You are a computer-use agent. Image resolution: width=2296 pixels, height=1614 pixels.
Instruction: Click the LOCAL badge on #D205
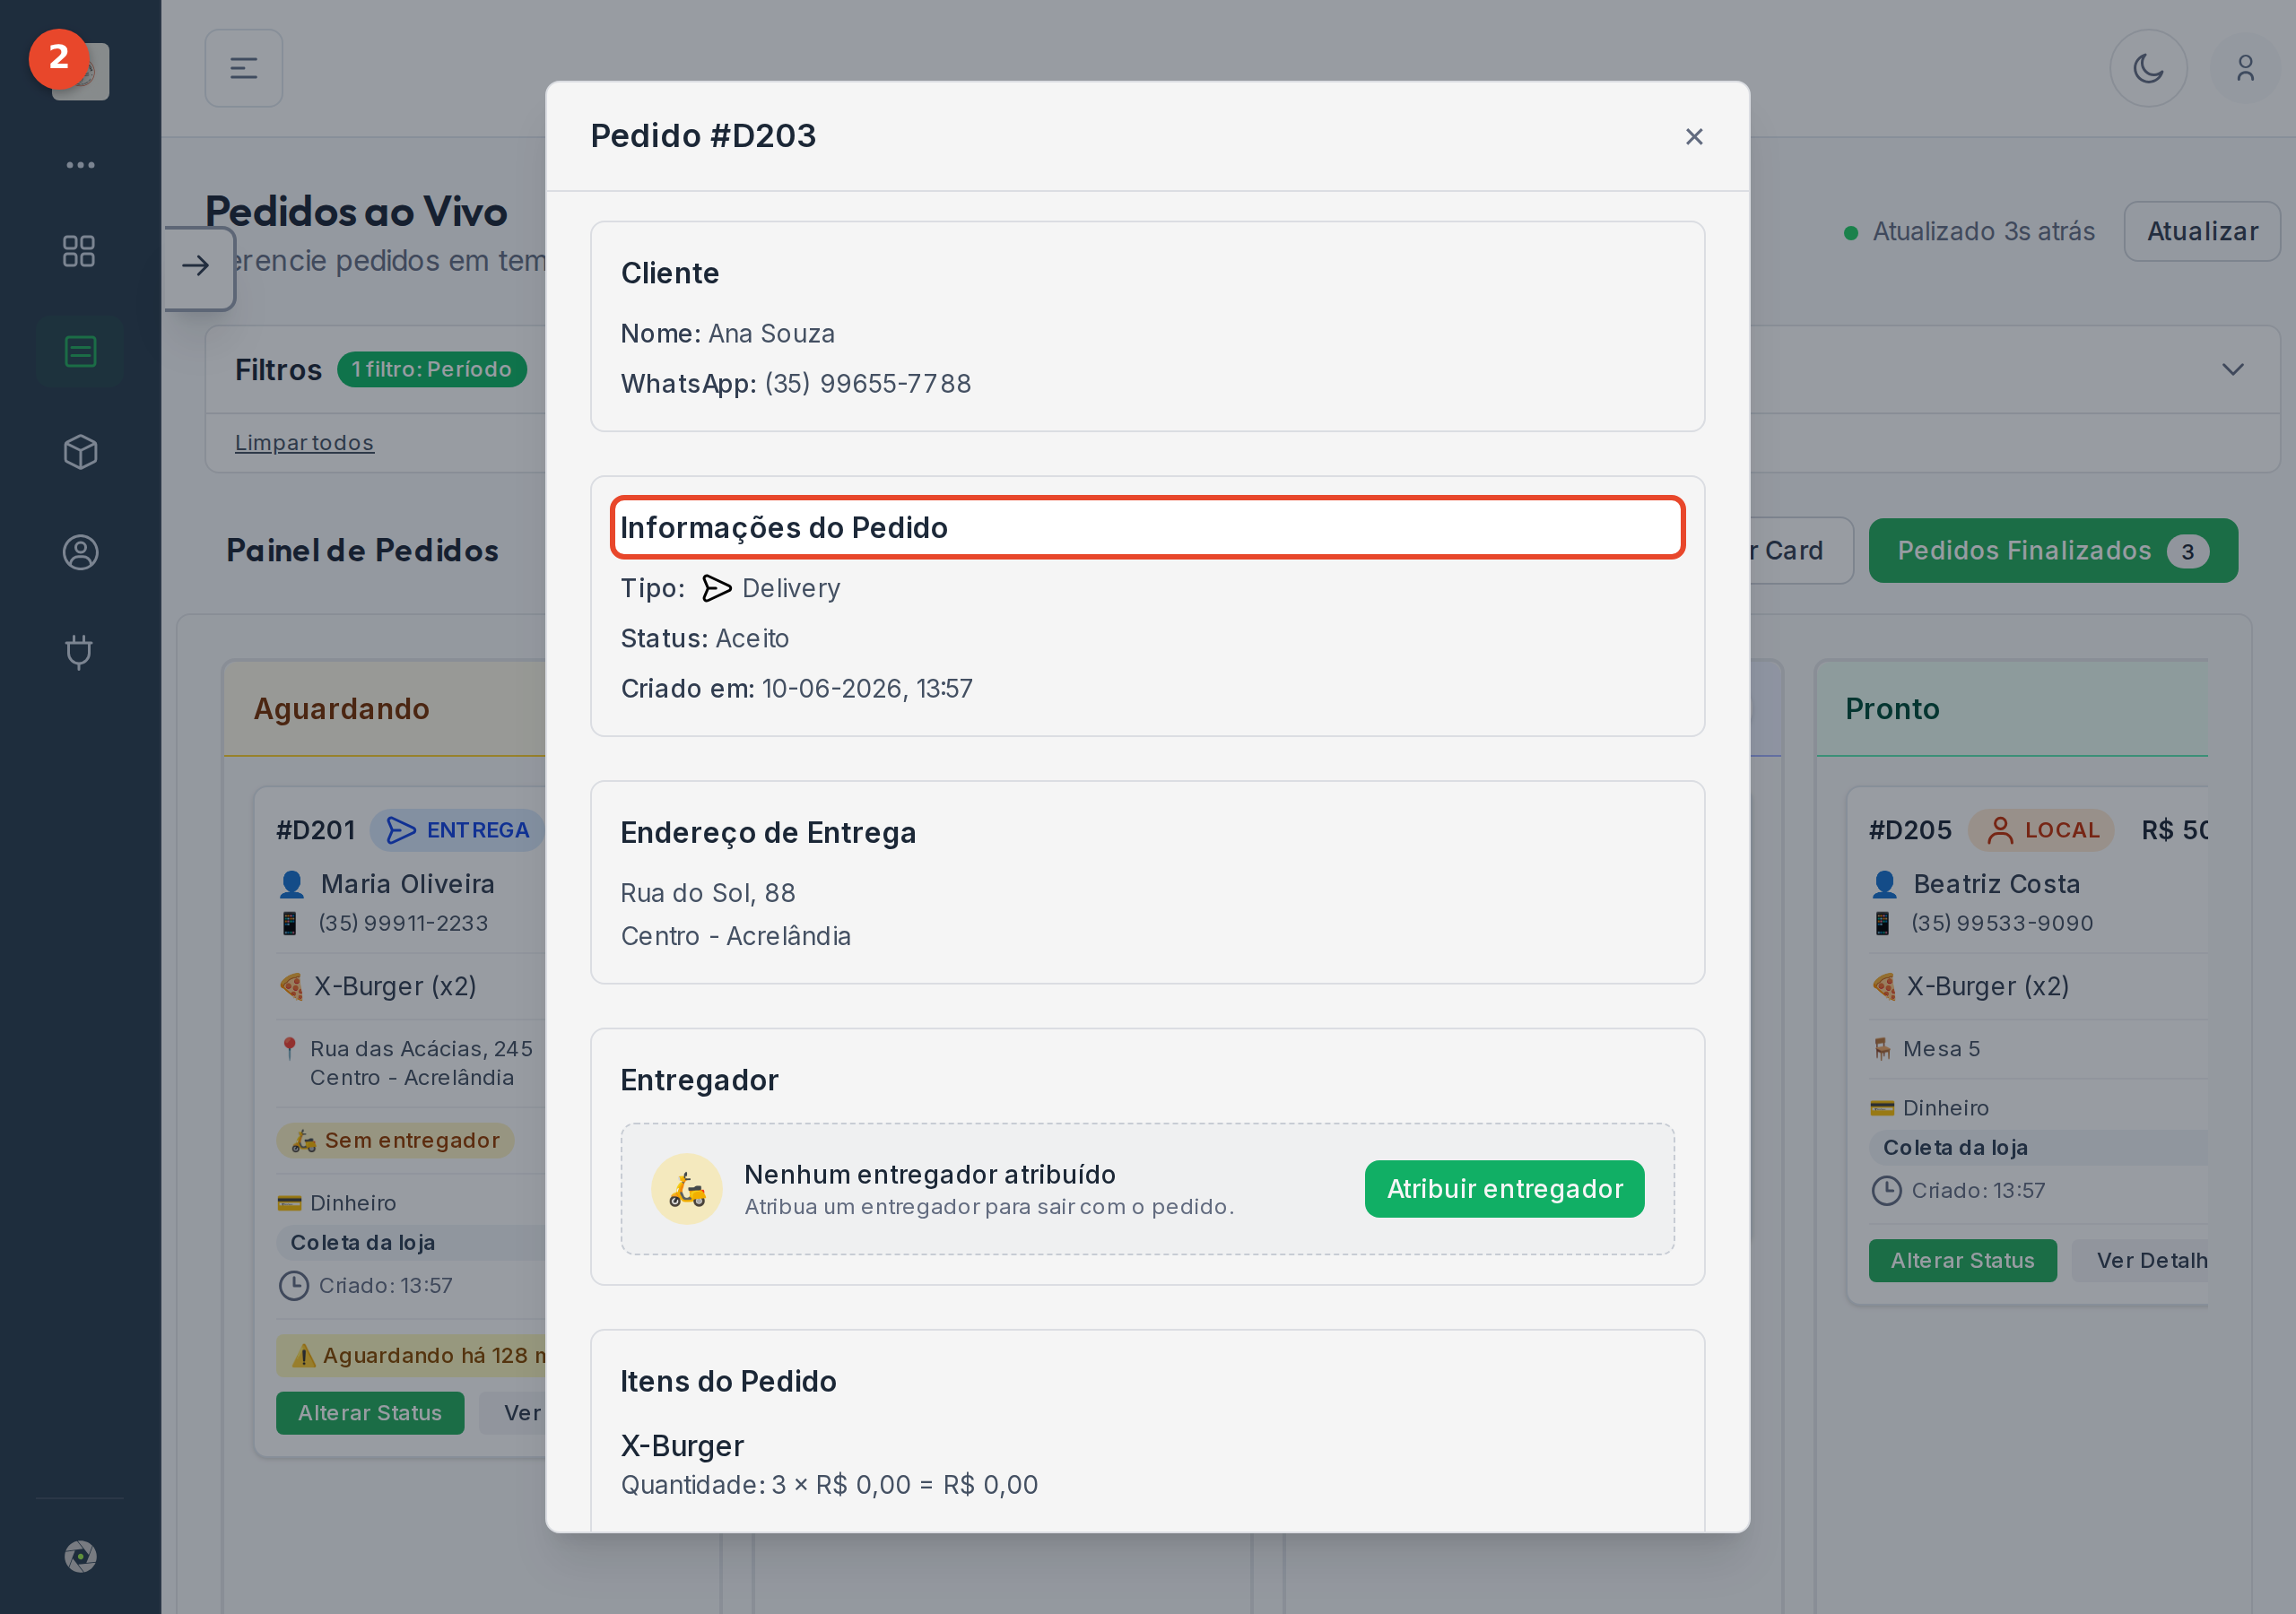click(x=2041, y=830)
